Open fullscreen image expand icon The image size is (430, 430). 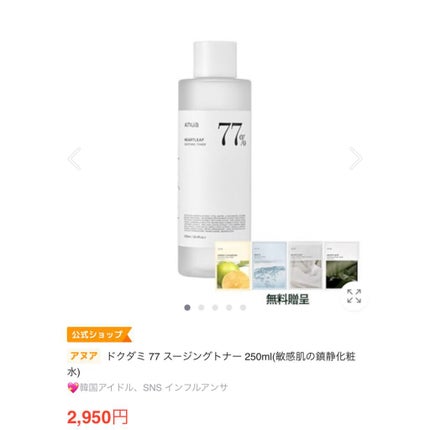point(354,296)
